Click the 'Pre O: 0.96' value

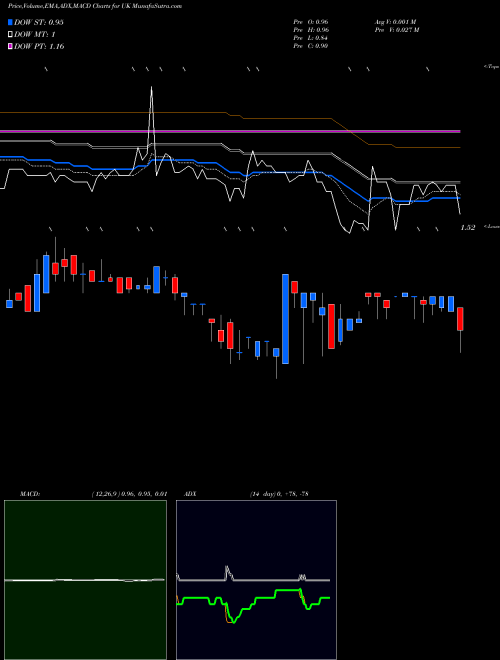(311, 22)
